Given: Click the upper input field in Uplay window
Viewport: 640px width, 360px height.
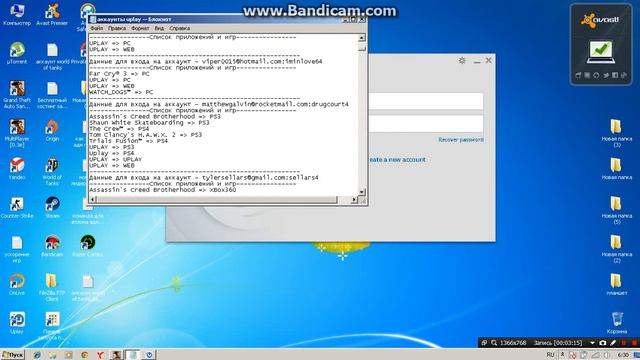Looking at the screenshot, I should [426, 101].
